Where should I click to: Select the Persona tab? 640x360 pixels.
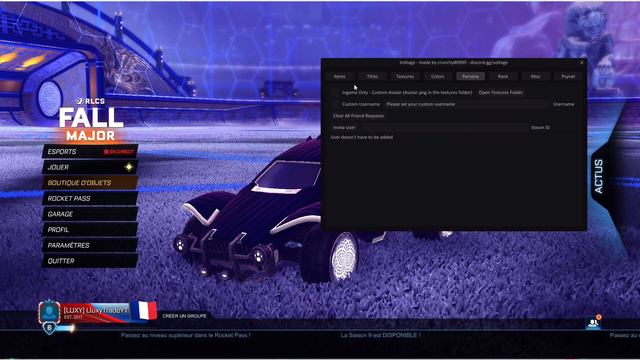point(470,76)
